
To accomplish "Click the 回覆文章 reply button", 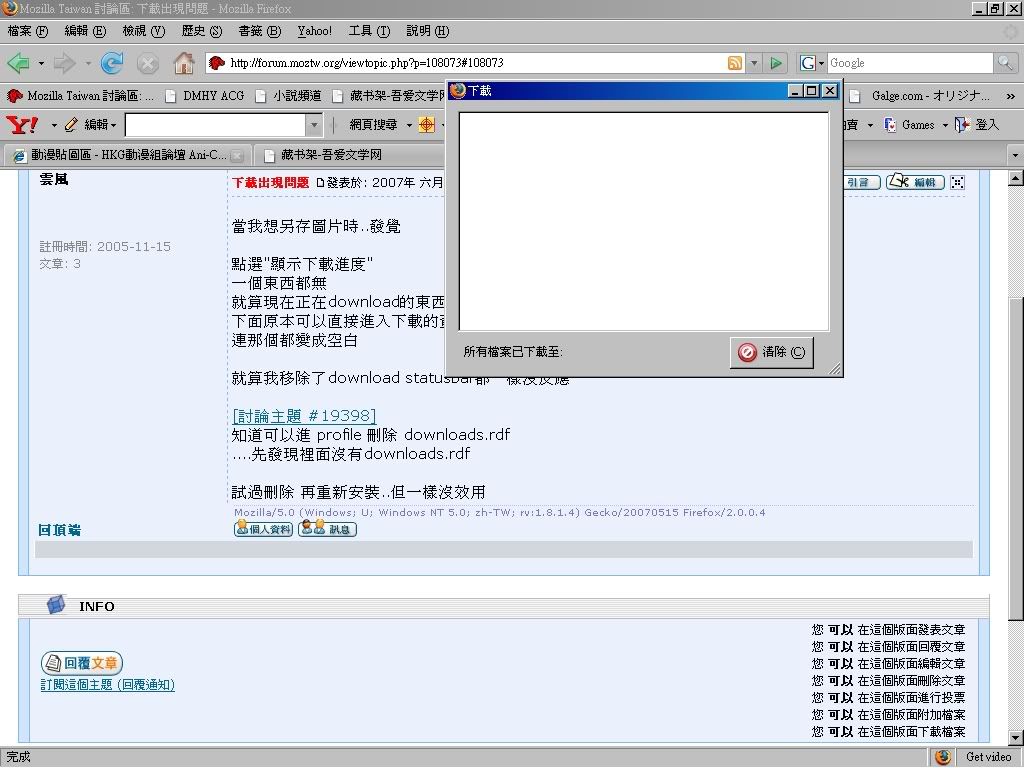I will 82,663.
